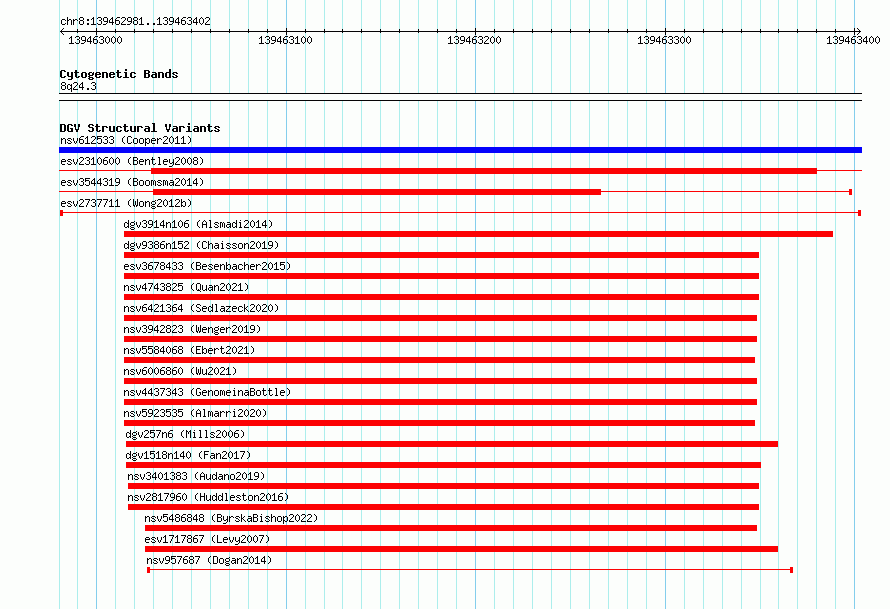The height and width of the screenshot is (609, 890).
Task: Open the dgv257n6 (Mills2006) variant
Action: pyautogui.click(x=185, y=434)
